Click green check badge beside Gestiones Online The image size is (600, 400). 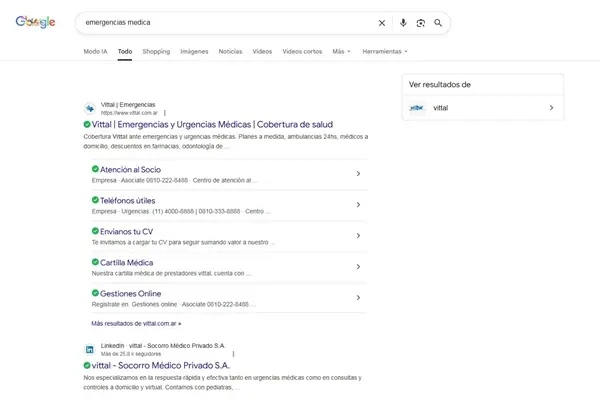pyautogui.click(x=95, y=293)
